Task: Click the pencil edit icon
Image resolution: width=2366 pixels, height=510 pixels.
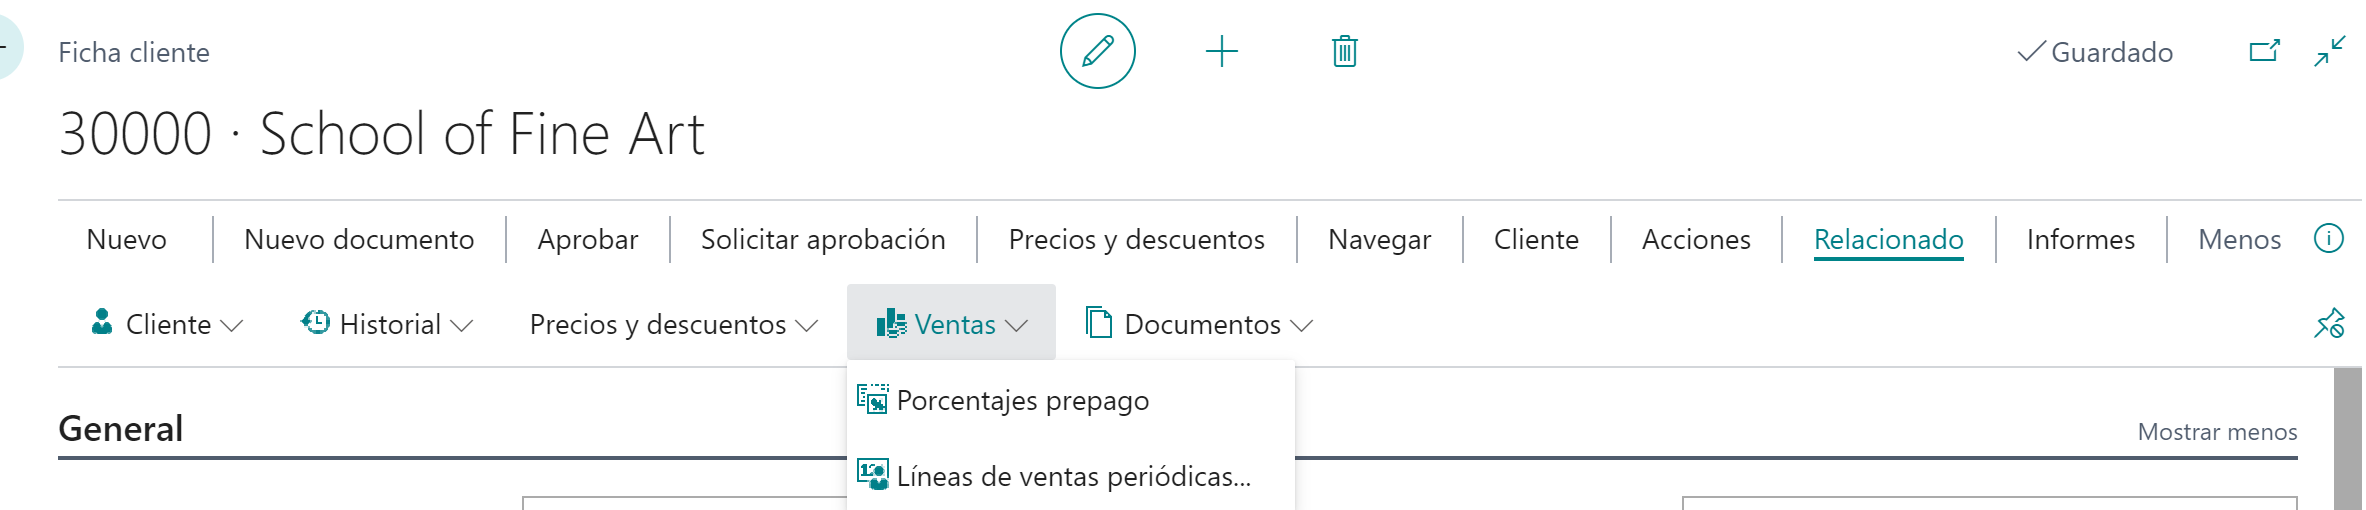Action: [x=1097, y=51]
